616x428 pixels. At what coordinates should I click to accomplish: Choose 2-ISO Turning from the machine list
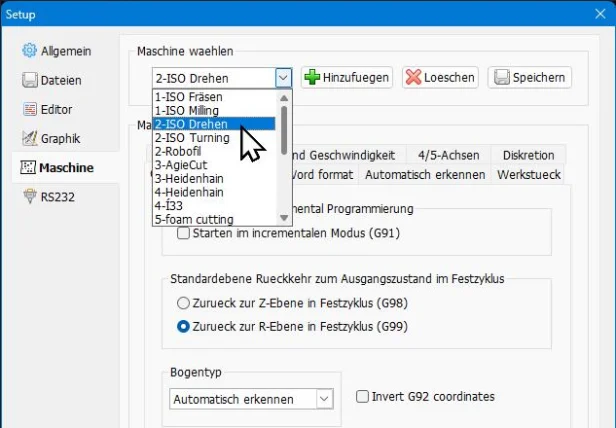pos(192,138)
